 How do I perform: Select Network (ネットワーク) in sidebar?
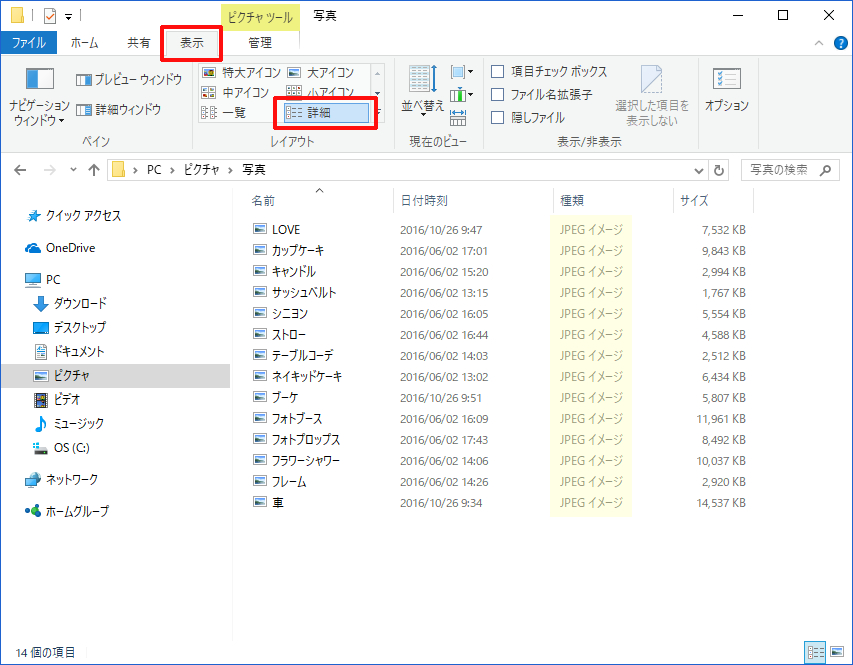coord(61,479)
